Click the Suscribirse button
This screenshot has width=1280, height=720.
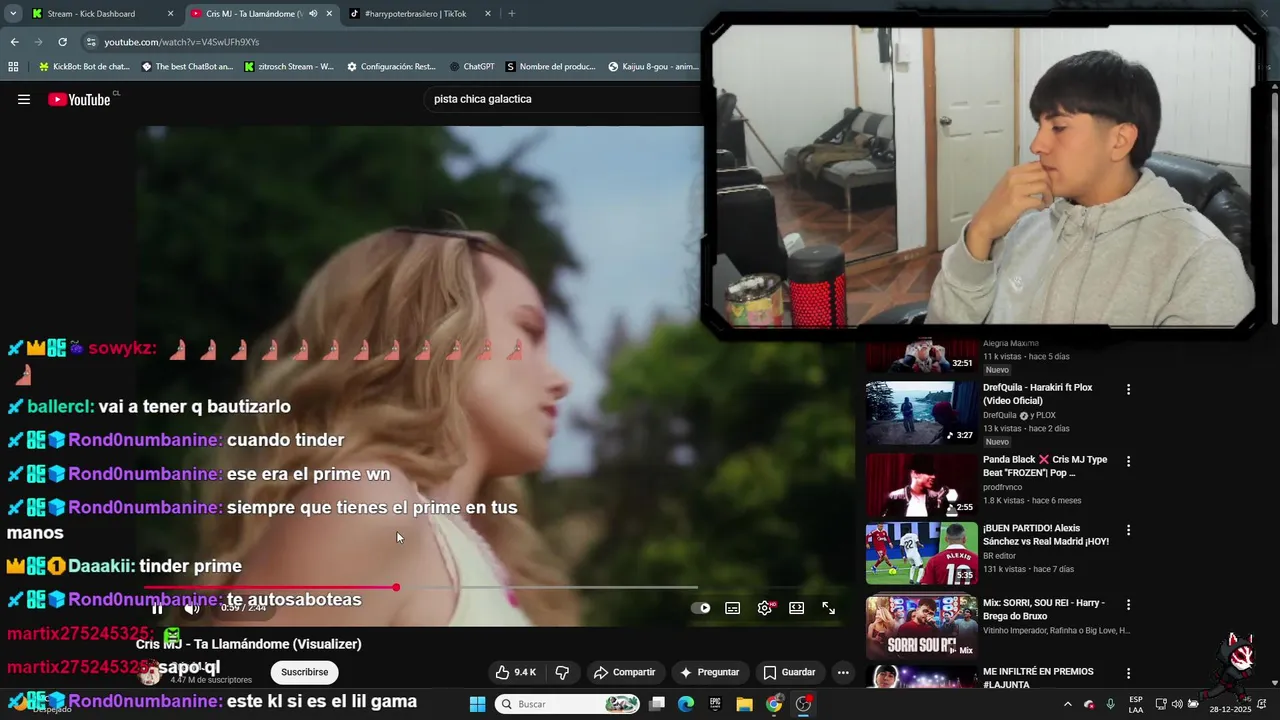[304, 672]
